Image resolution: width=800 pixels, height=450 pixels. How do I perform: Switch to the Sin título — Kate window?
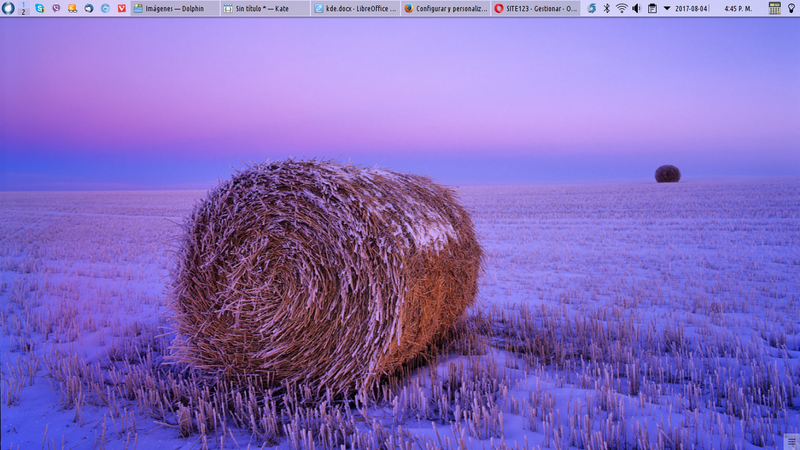click(x=265, y=8)
